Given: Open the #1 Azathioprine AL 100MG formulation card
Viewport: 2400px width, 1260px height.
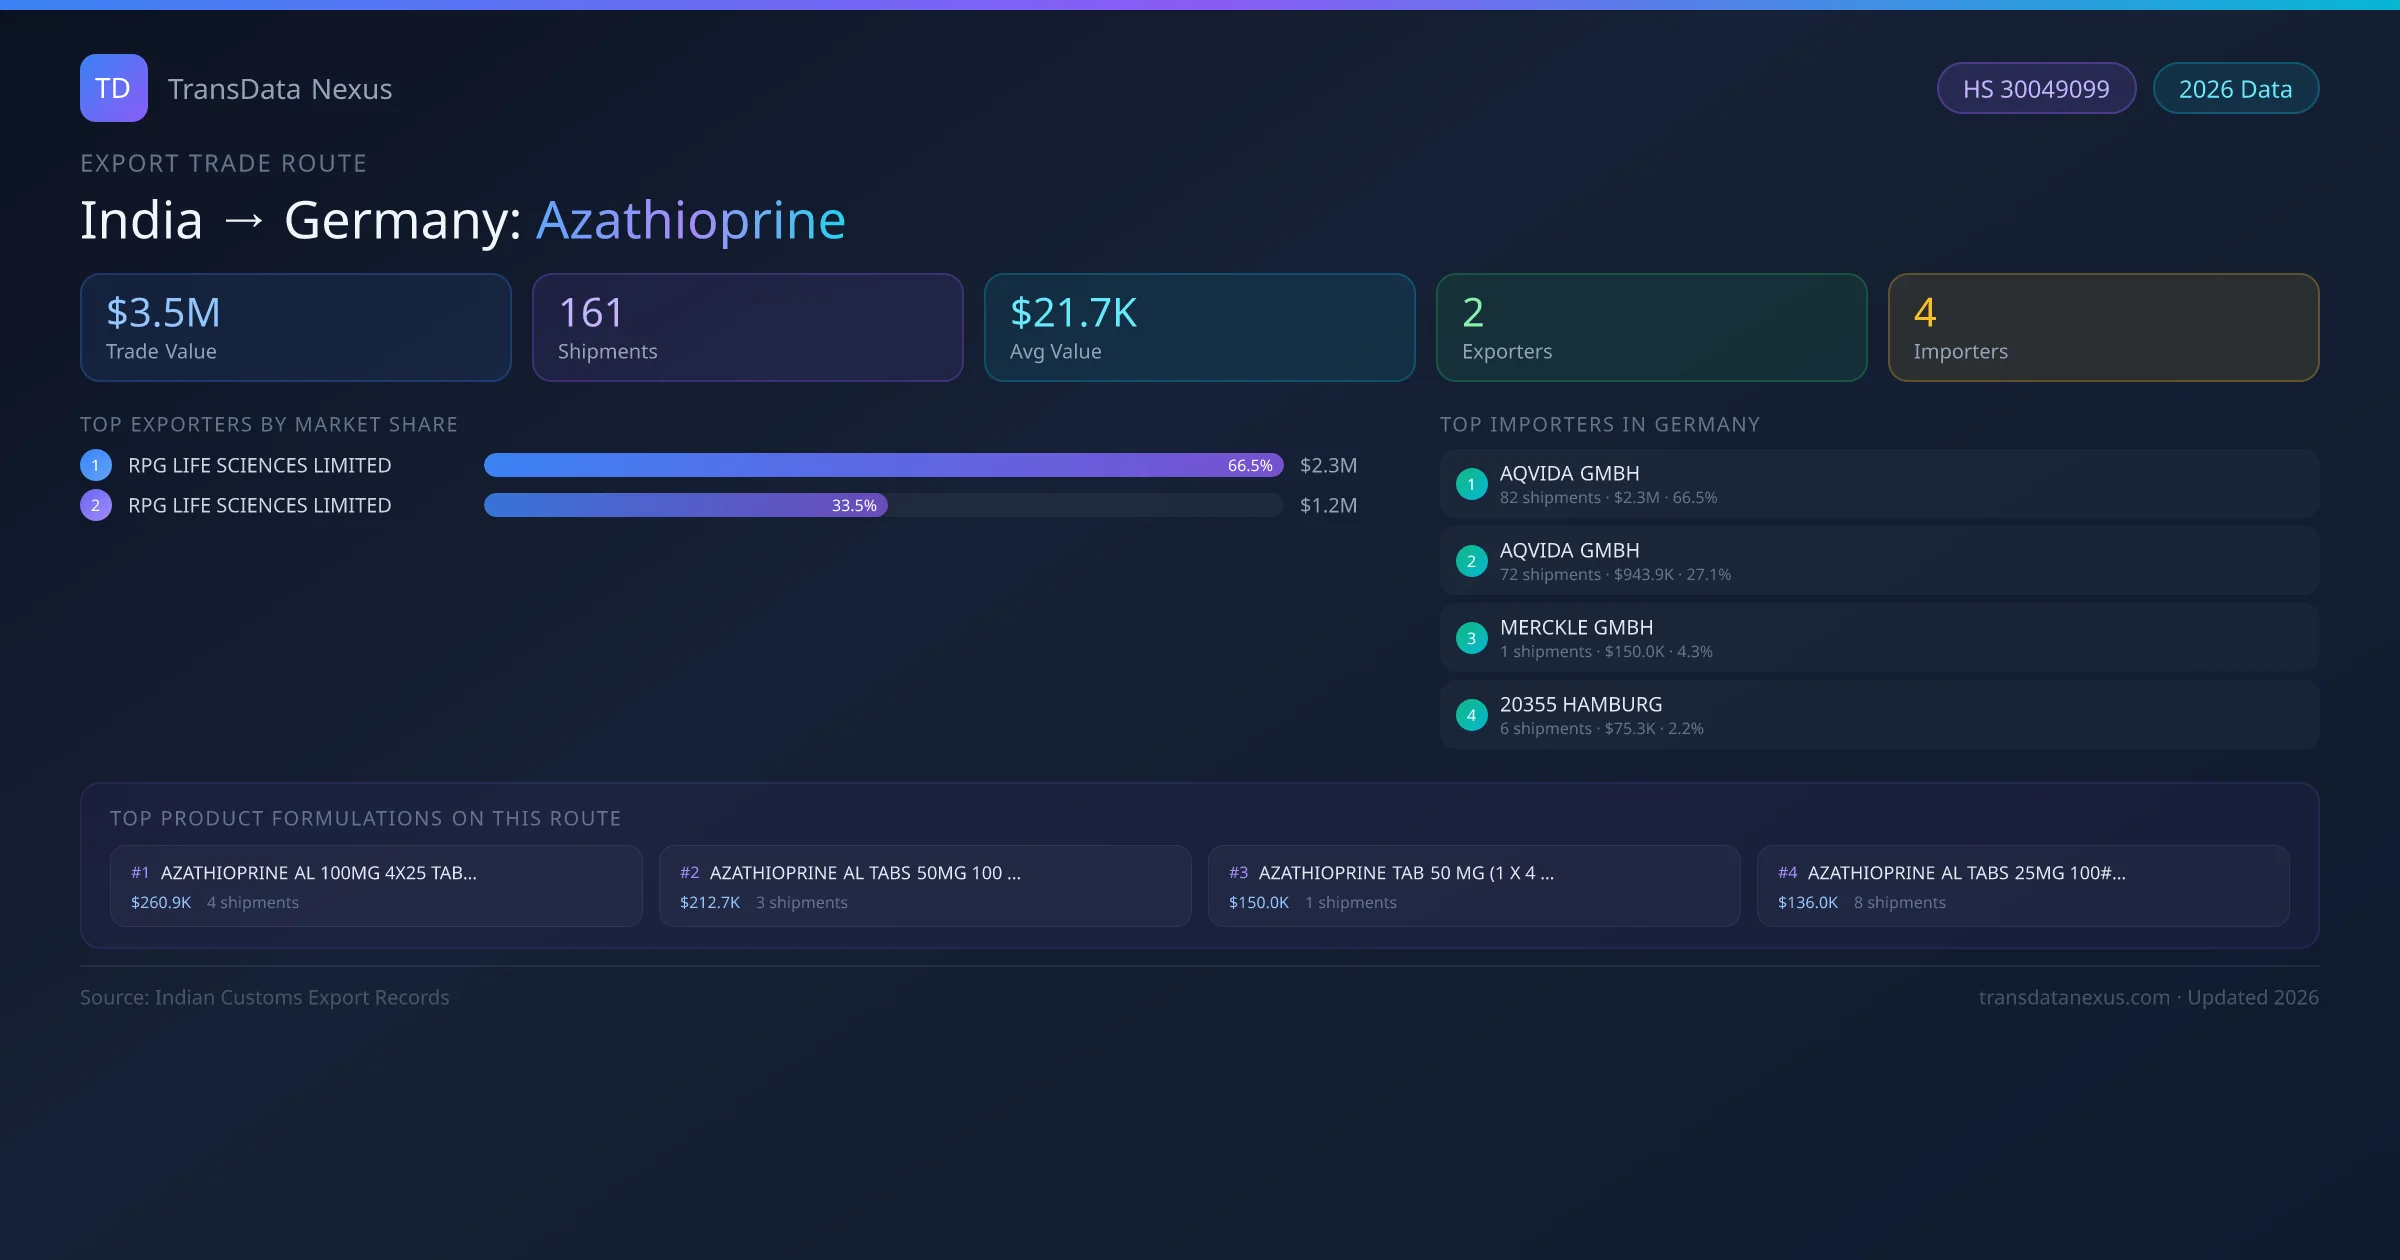Looking at the screenshot, I should 376,886.
